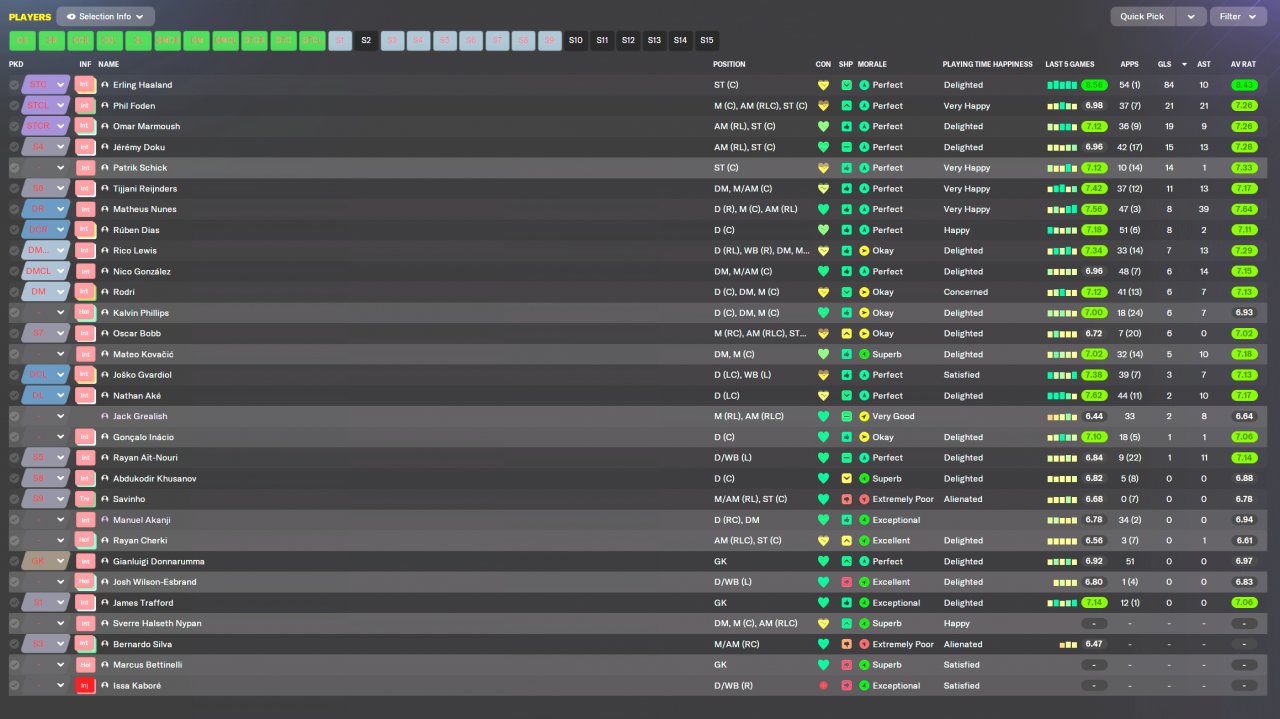Click the morale icon for Rodri's 'Okay'

(x=864, y=292)
